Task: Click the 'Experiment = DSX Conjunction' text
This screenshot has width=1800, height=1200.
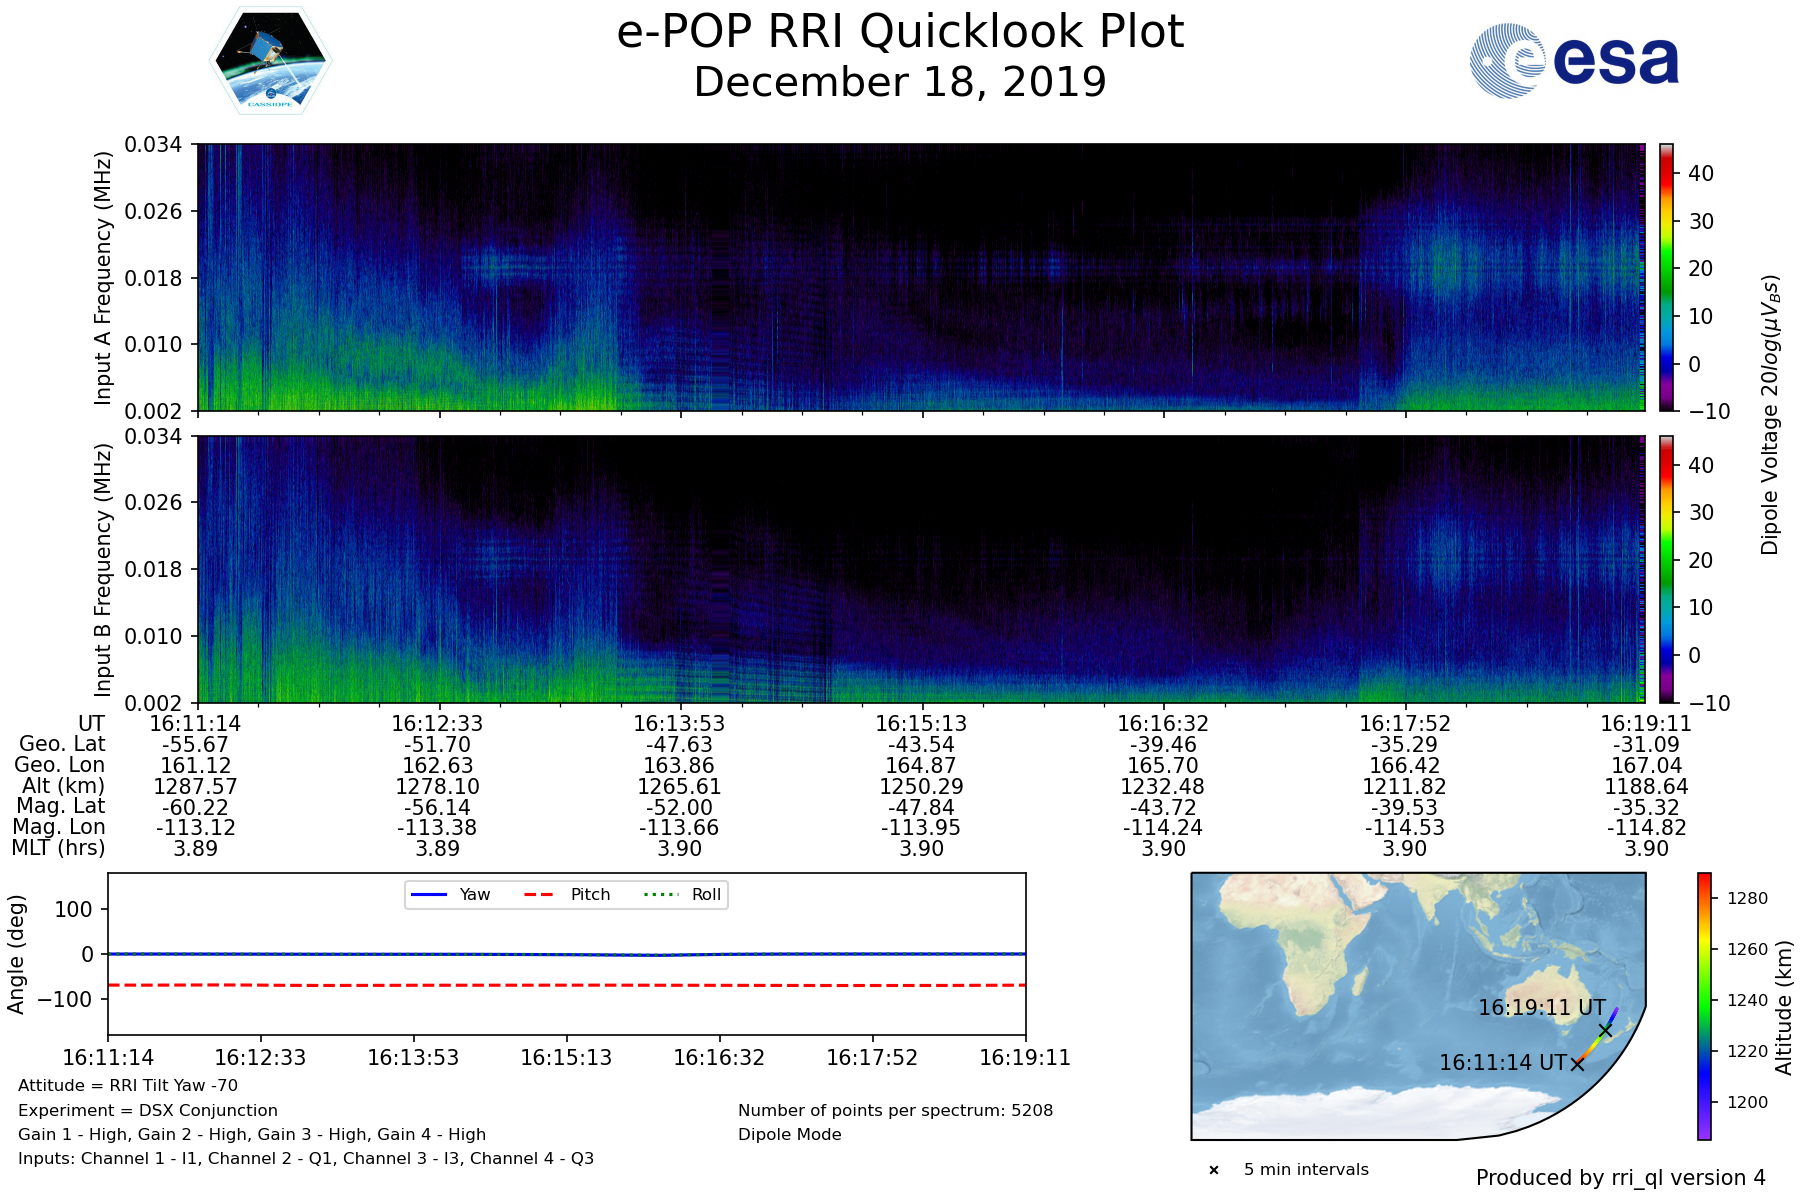Action: click(x=148, y=1110)
